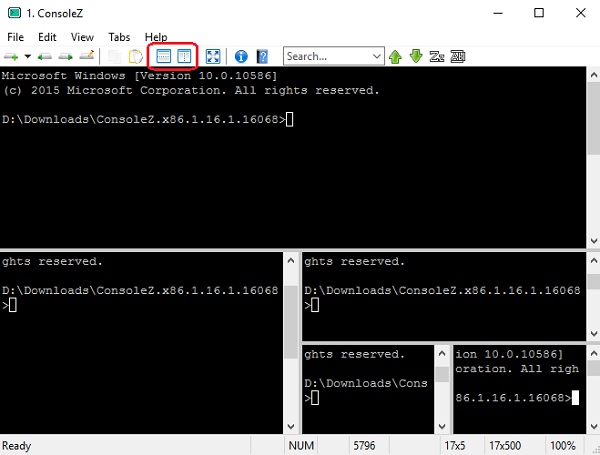
Task: Click the ConsoleZ title bar app icon
Action: tap(14, 13)
